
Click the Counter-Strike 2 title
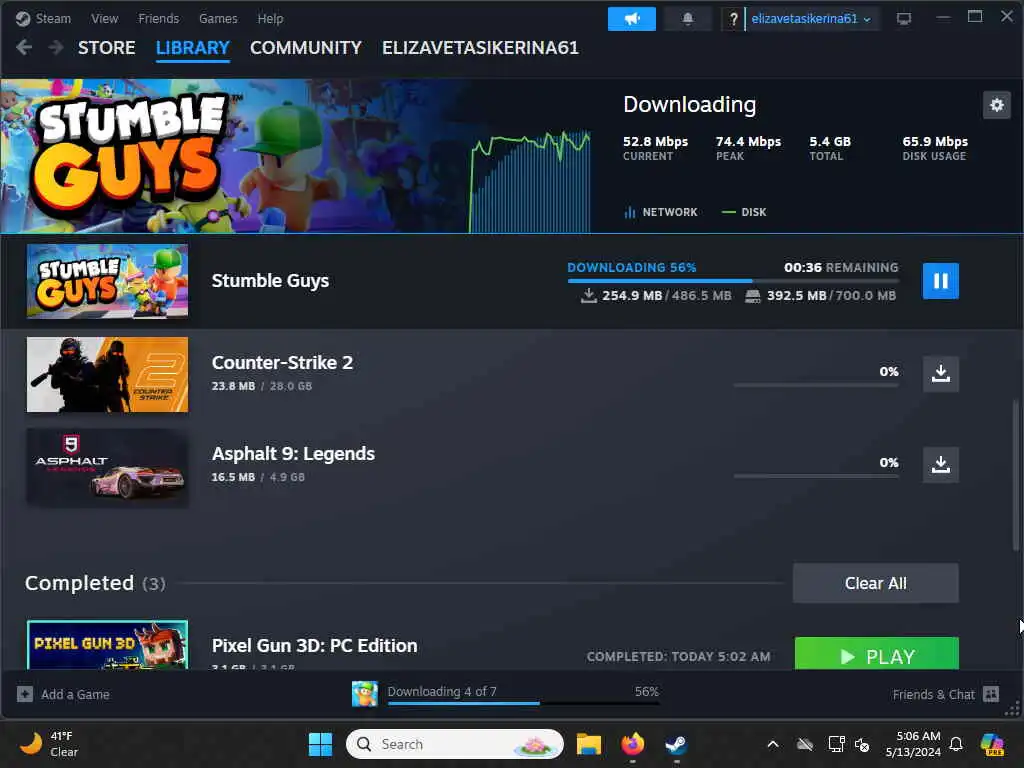[x=282, y=362]
